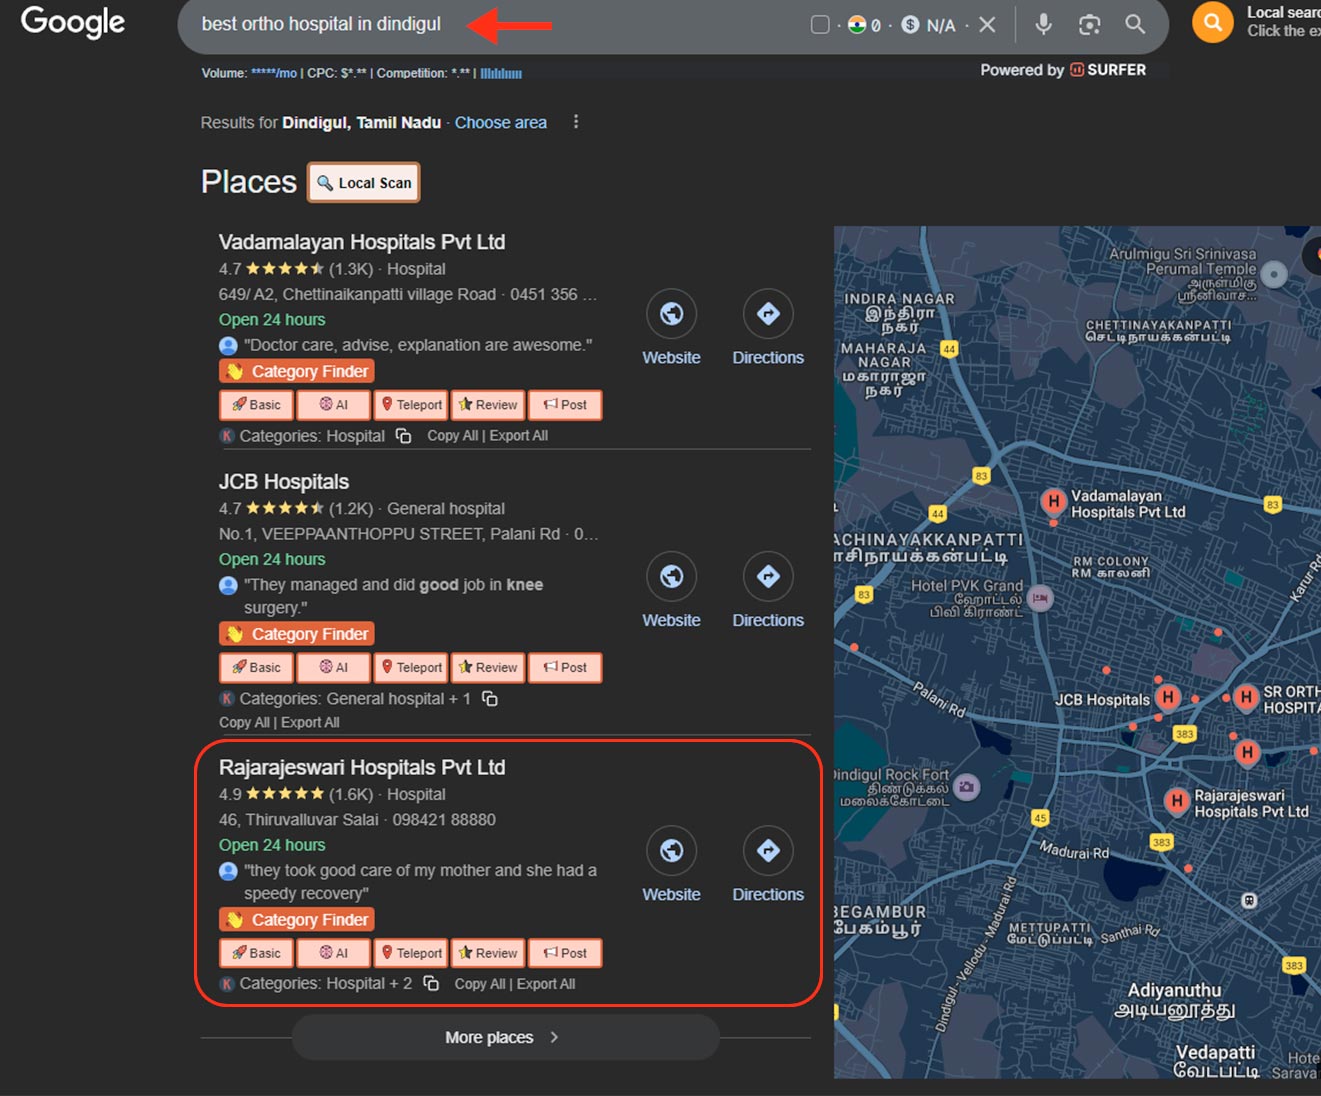Copy categories icon for Rajarajeswari Hospitals
This screenshot has width=1321, height=1096.
431,984
